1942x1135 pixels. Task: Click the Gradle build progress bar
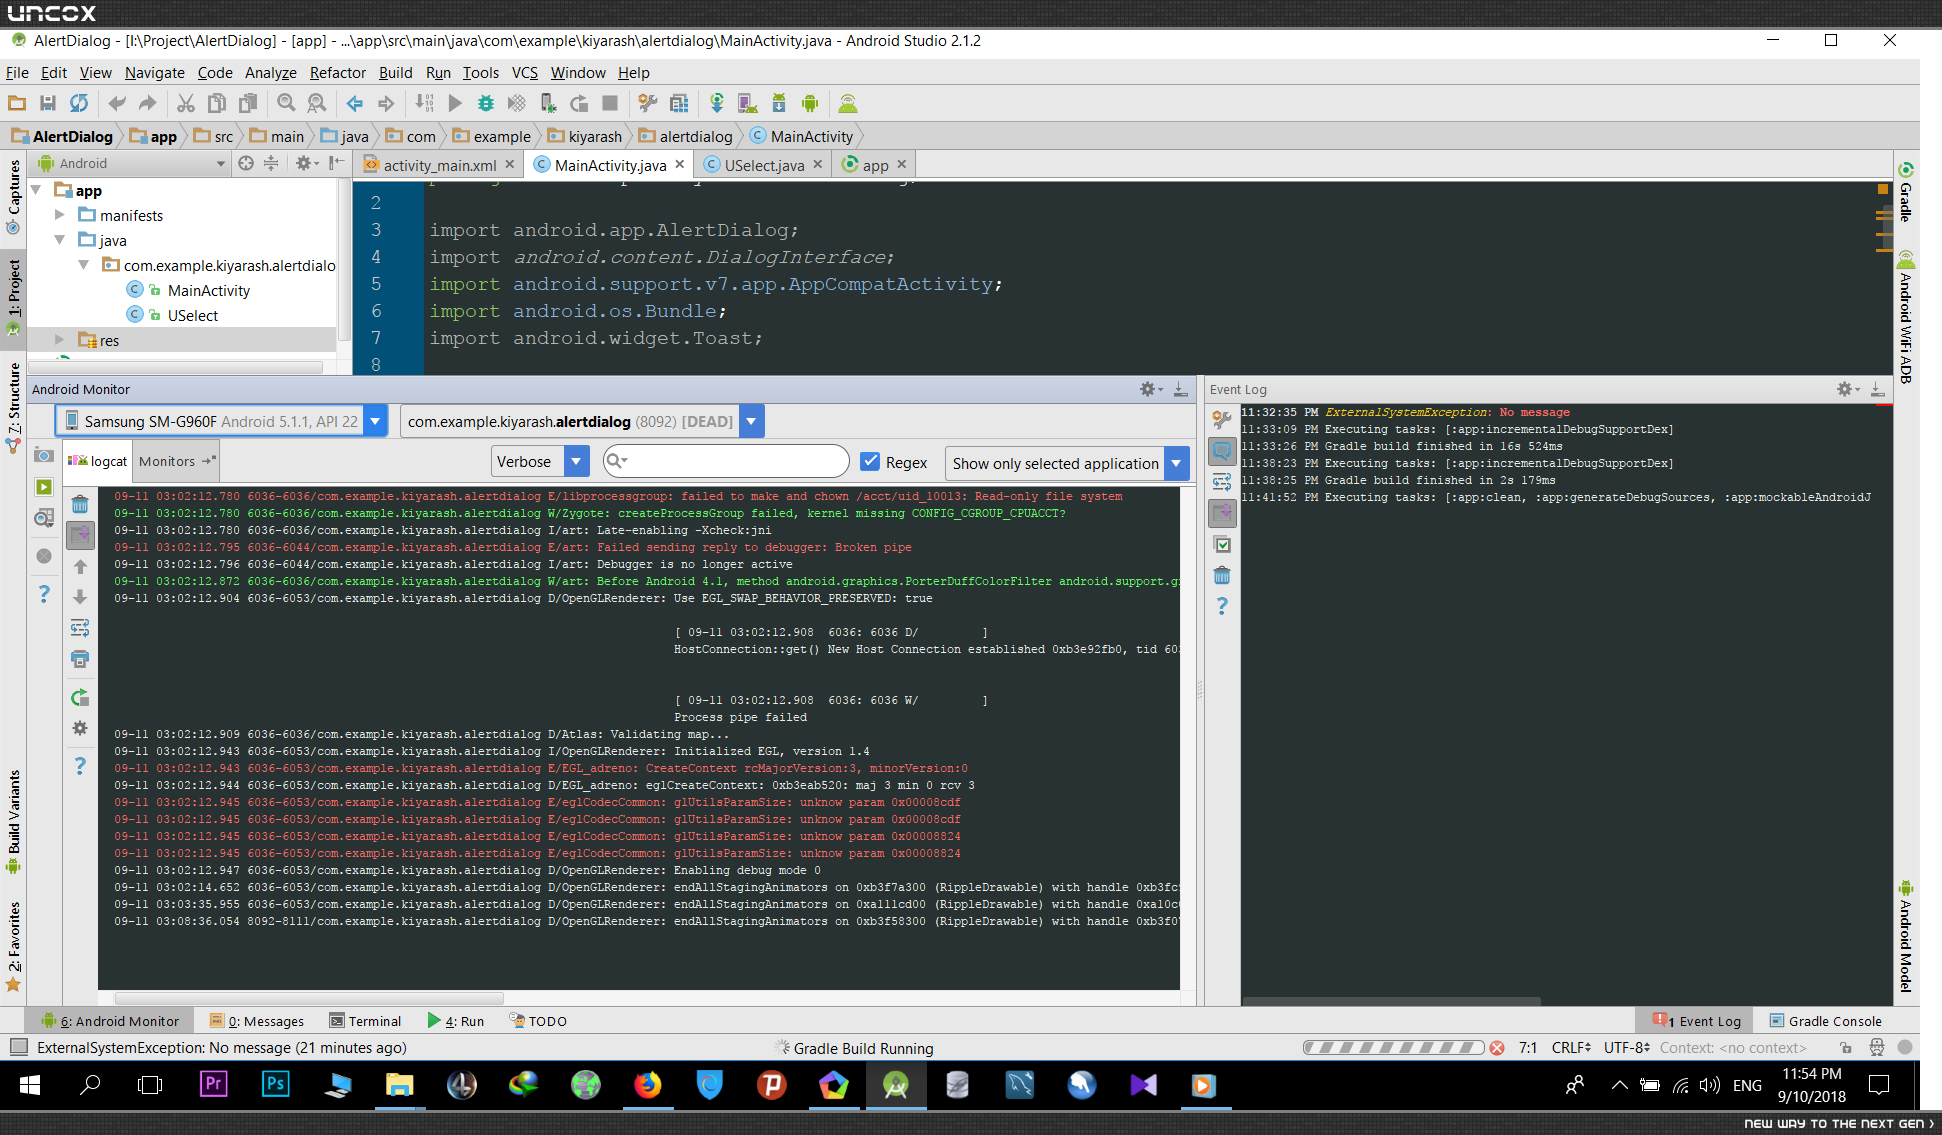(x=1393, y=1048)
